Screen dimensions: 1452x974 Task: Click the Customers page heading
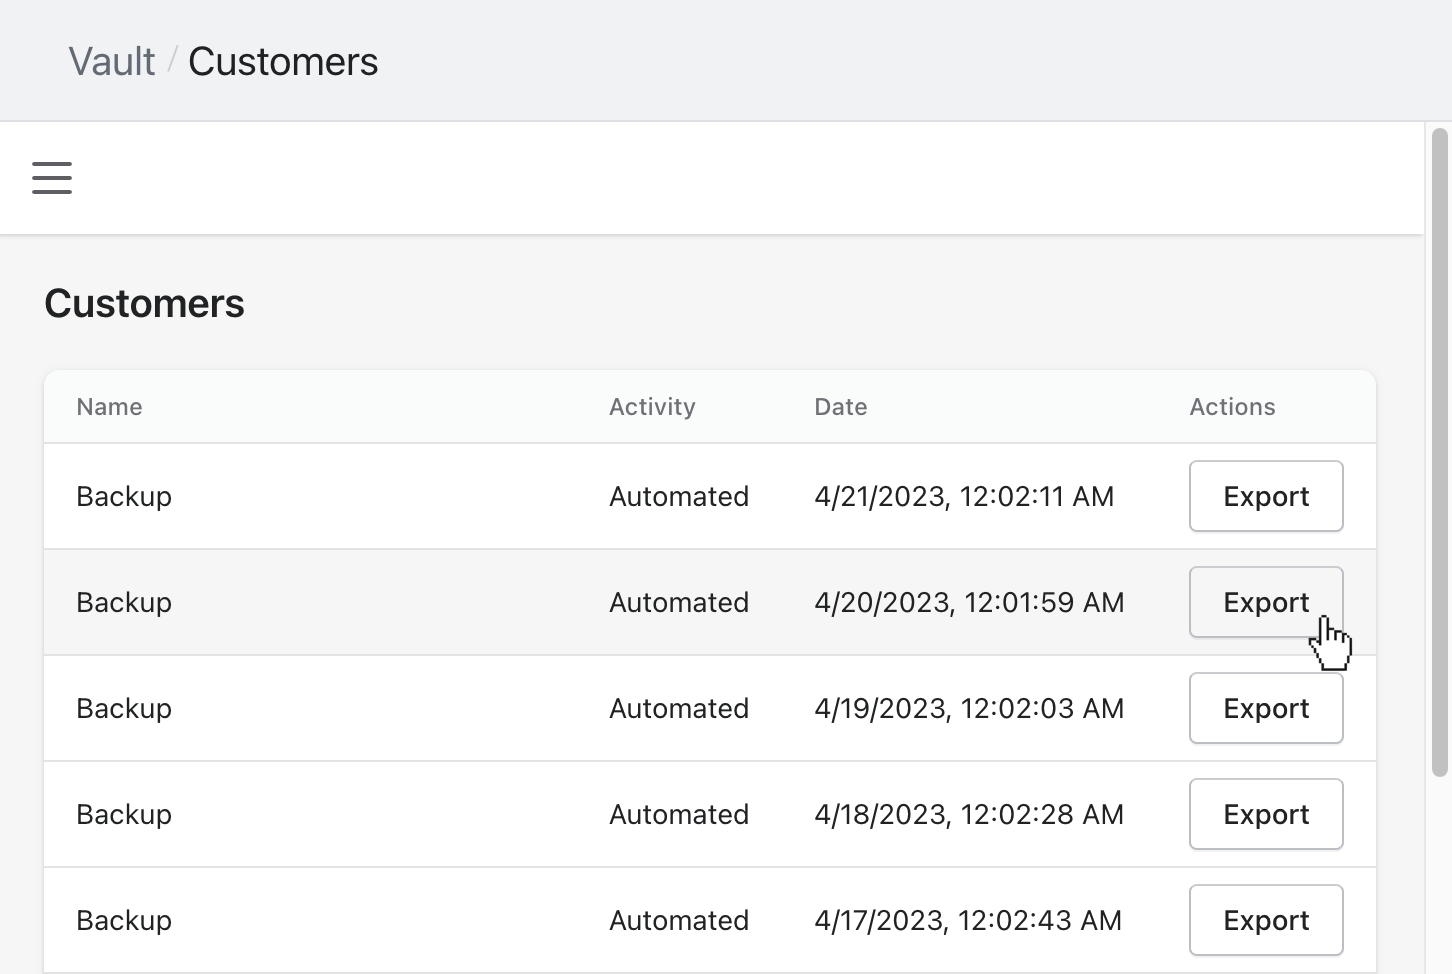pos(144,304)
